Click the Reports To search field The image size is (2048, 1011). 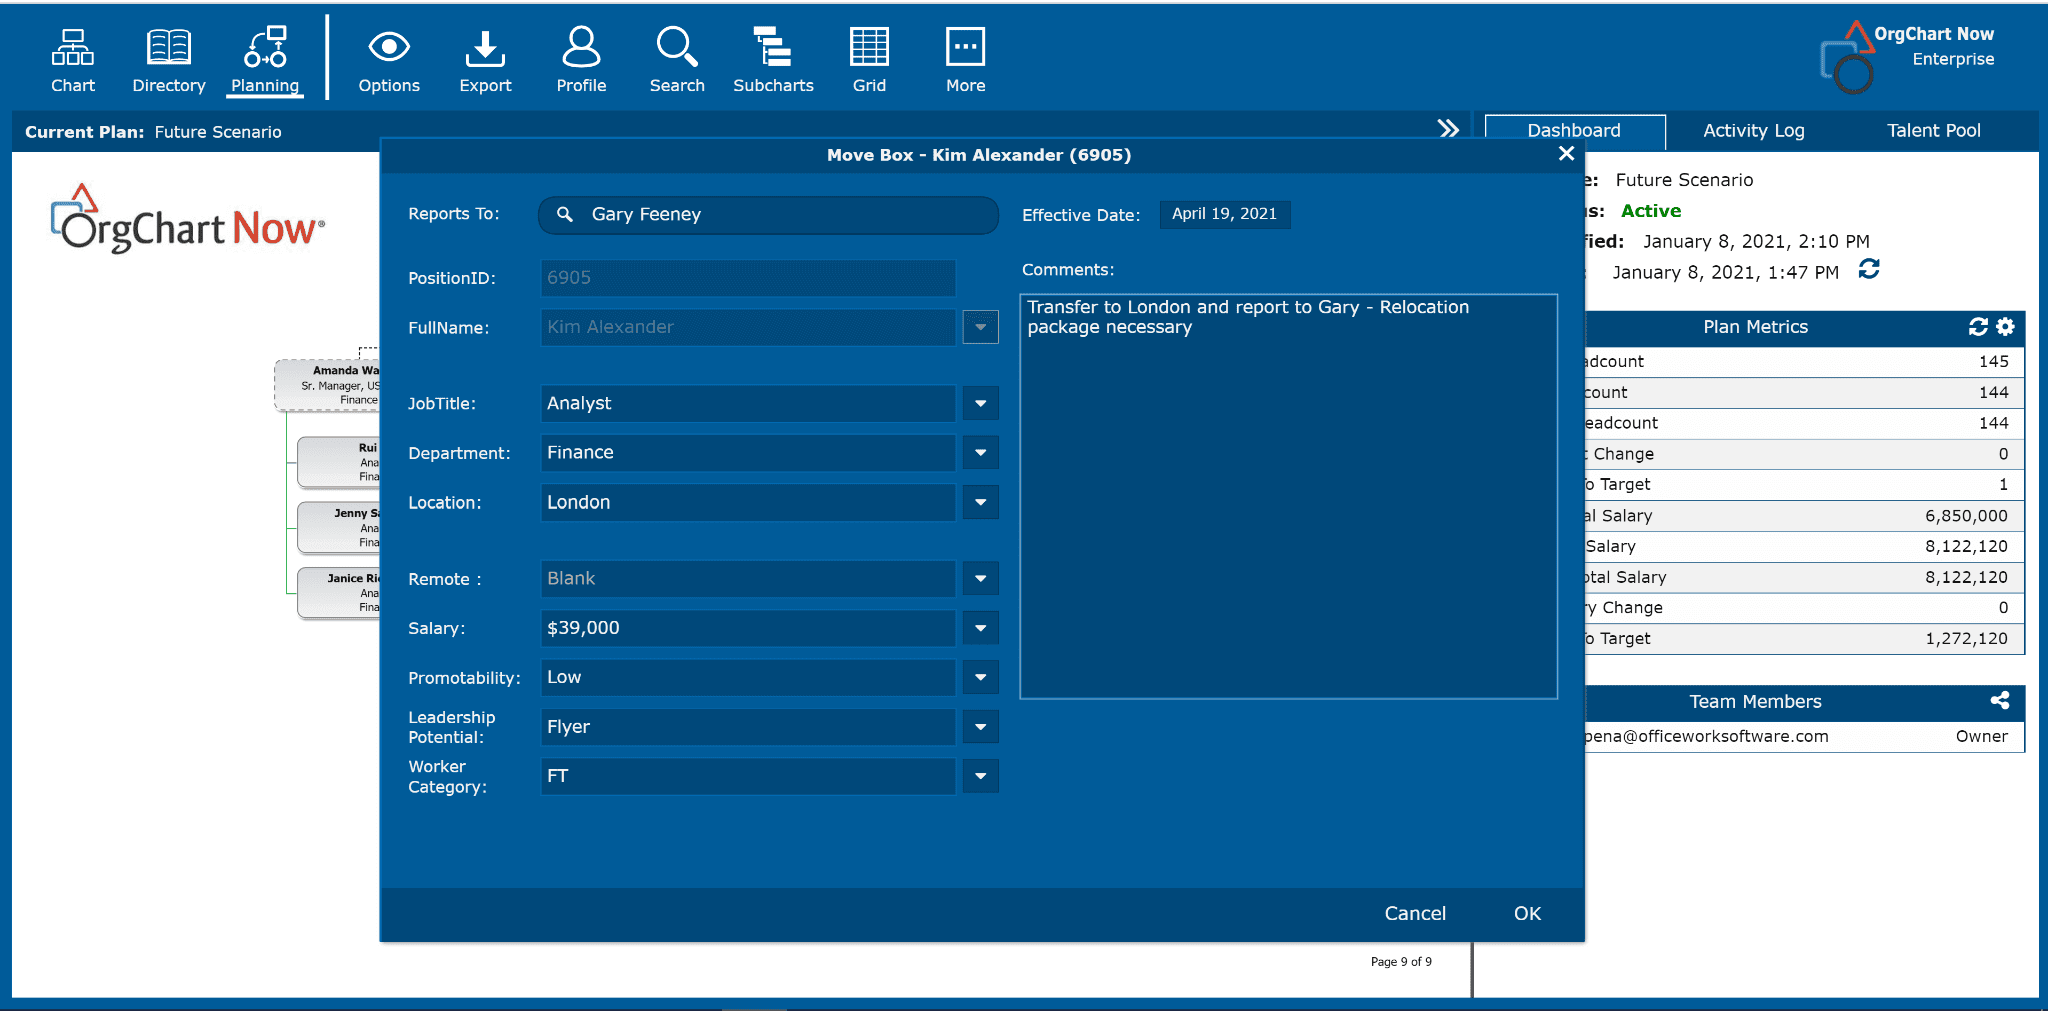(x=768, y=215)
